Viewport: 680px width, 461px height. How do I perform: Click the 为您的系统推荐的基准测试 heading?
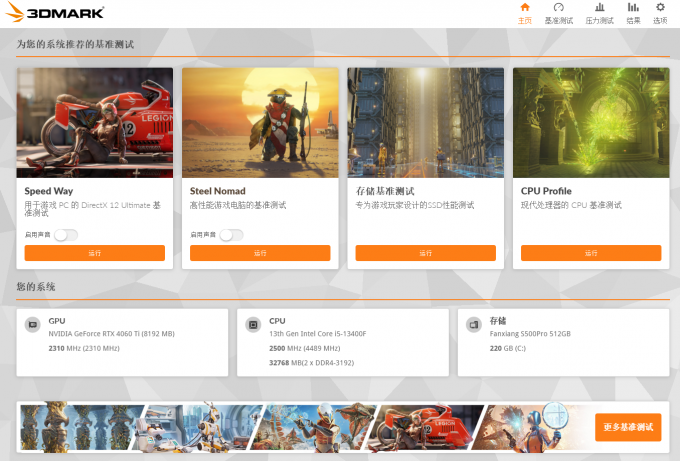(75, 44)
